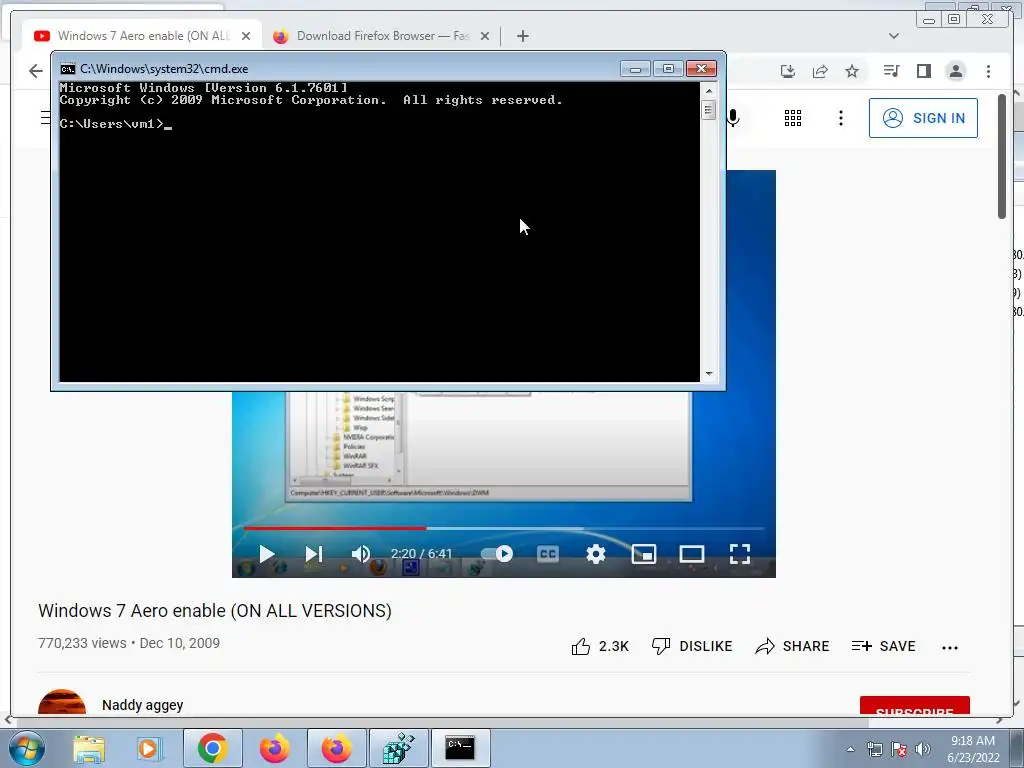
Task: Bookmark this page with star
Action: click(x=852, y=71)
